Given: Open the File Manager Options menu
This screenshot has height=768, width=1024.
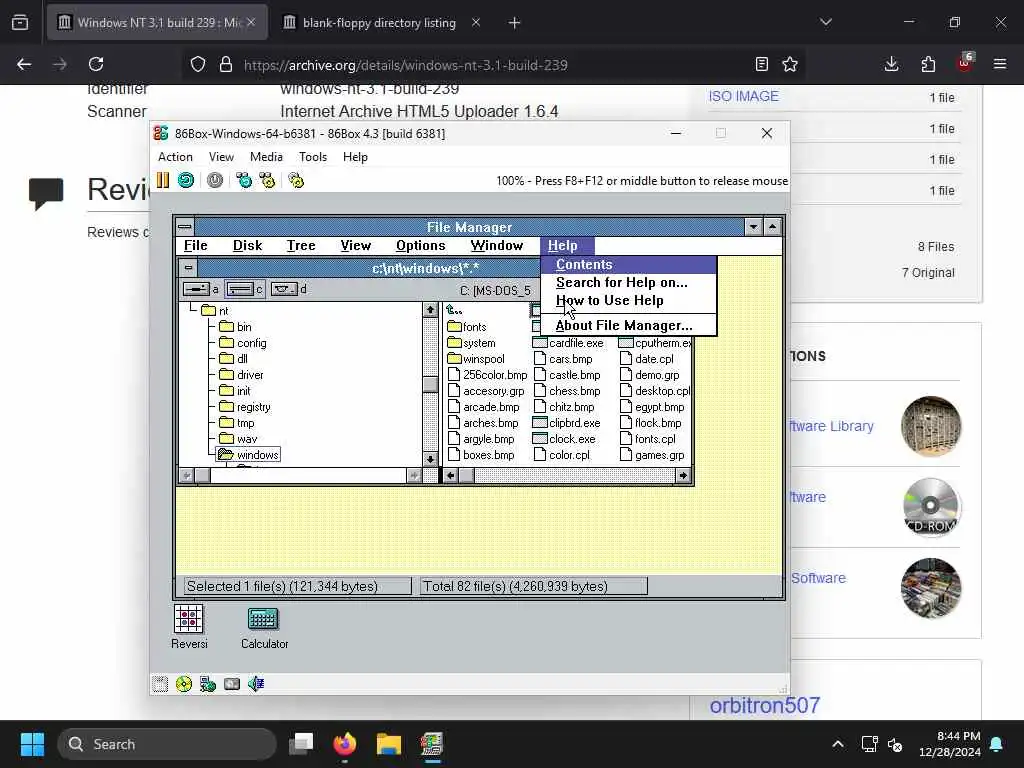Looking at the screenshot, I should click(x=420, y=246).
